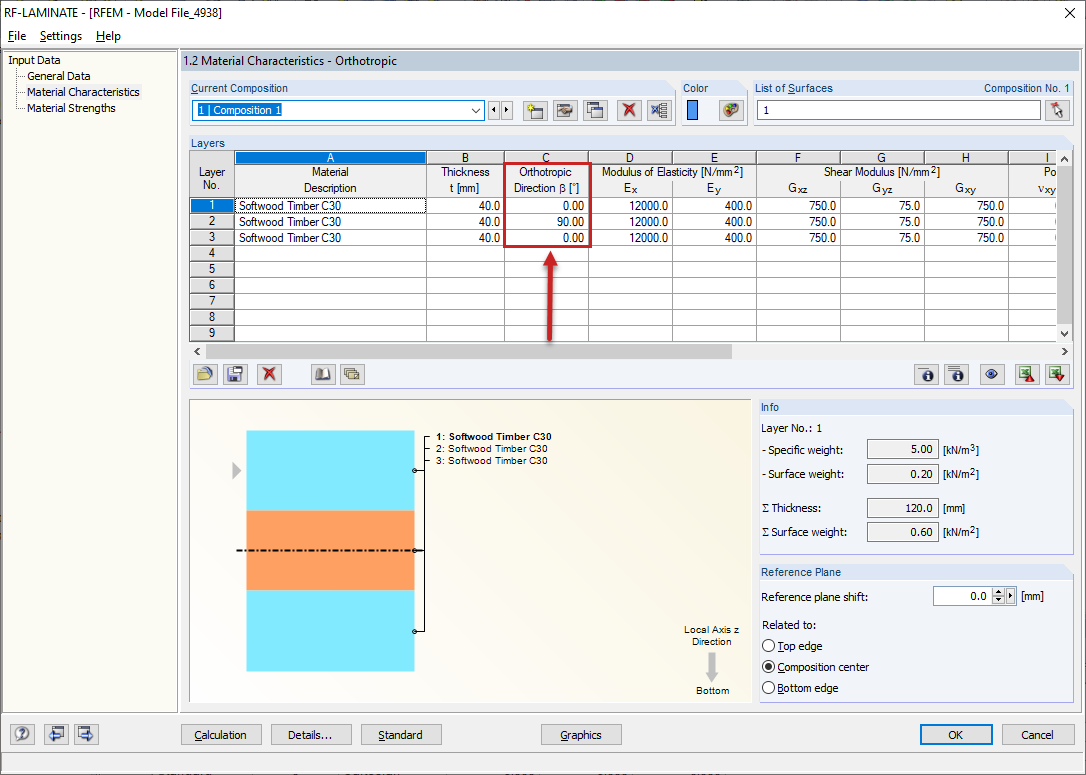The image size is (1086, 775).
Task: Confirm with the OK button
Action: tap(956, 735)
